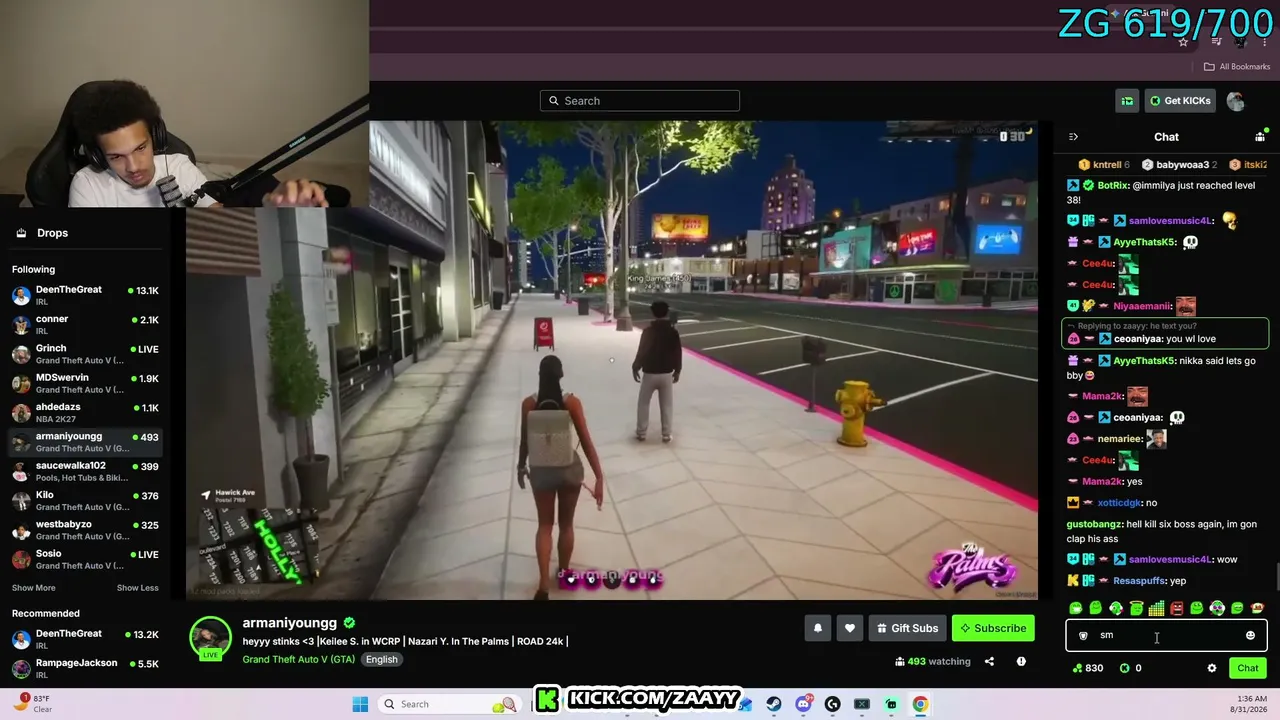Expand the list with Show More
1280x720 pixels.
(34, 588)
